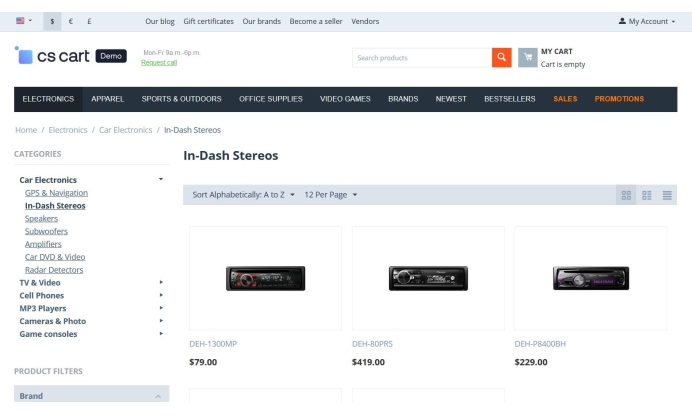Click MY CART label
Viewport: 692px width, 415px height.
(x=557, y=52)
